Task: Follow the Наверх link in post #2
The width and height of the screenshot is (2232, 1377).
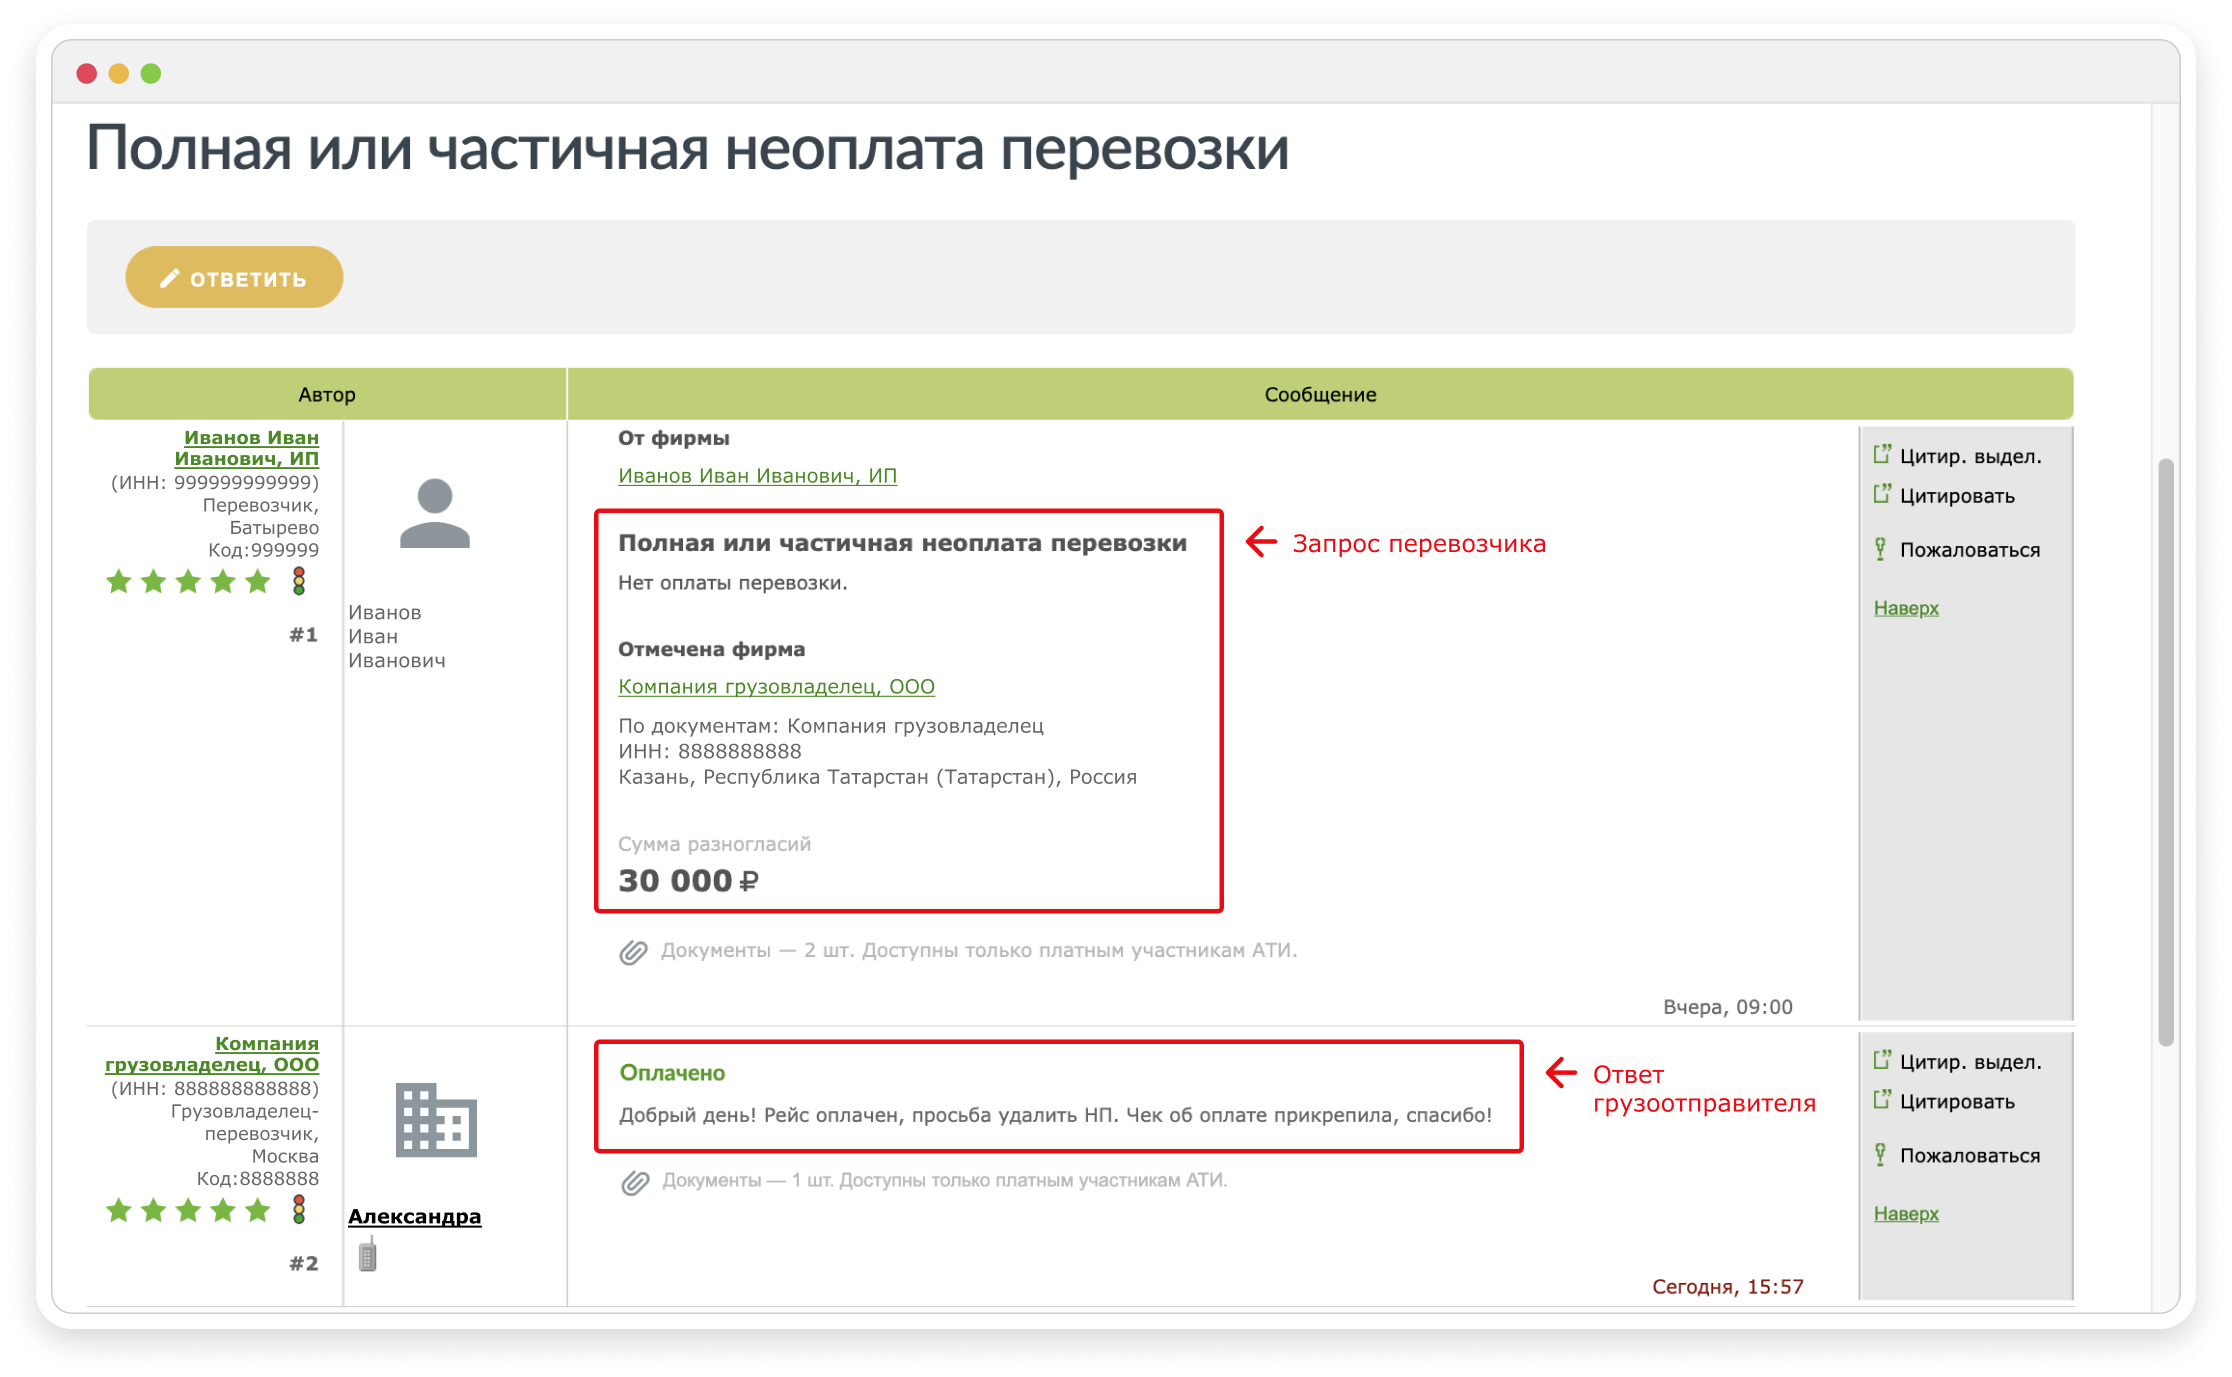Action: pyautogui.click(x=1906, y=1214)
